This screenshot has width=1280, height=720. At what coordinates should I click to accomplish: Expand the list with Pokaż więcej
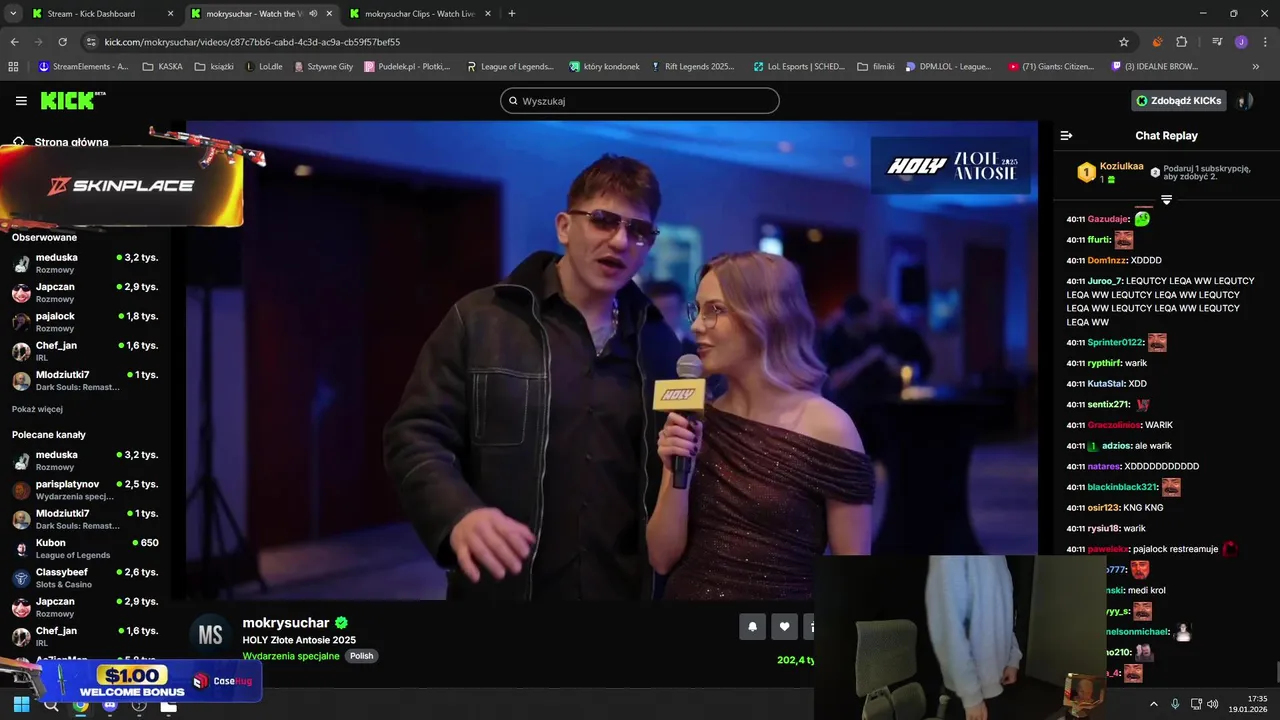click(37, 409)
